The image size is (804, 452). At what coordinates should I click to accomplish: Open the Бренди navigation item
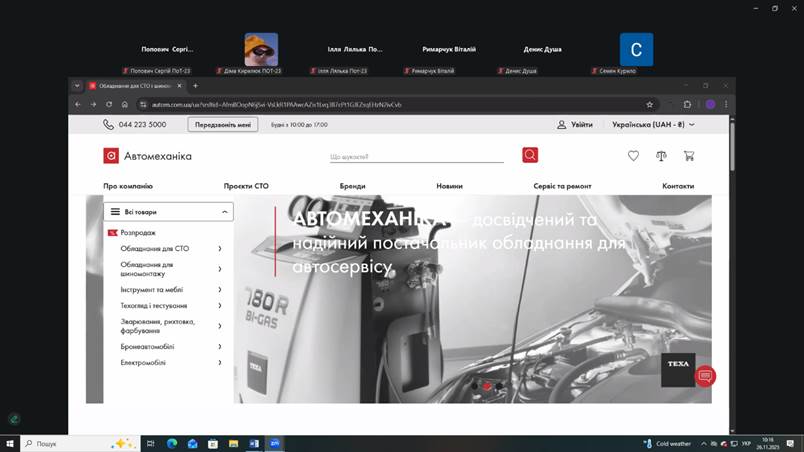(x=352, y=186)
